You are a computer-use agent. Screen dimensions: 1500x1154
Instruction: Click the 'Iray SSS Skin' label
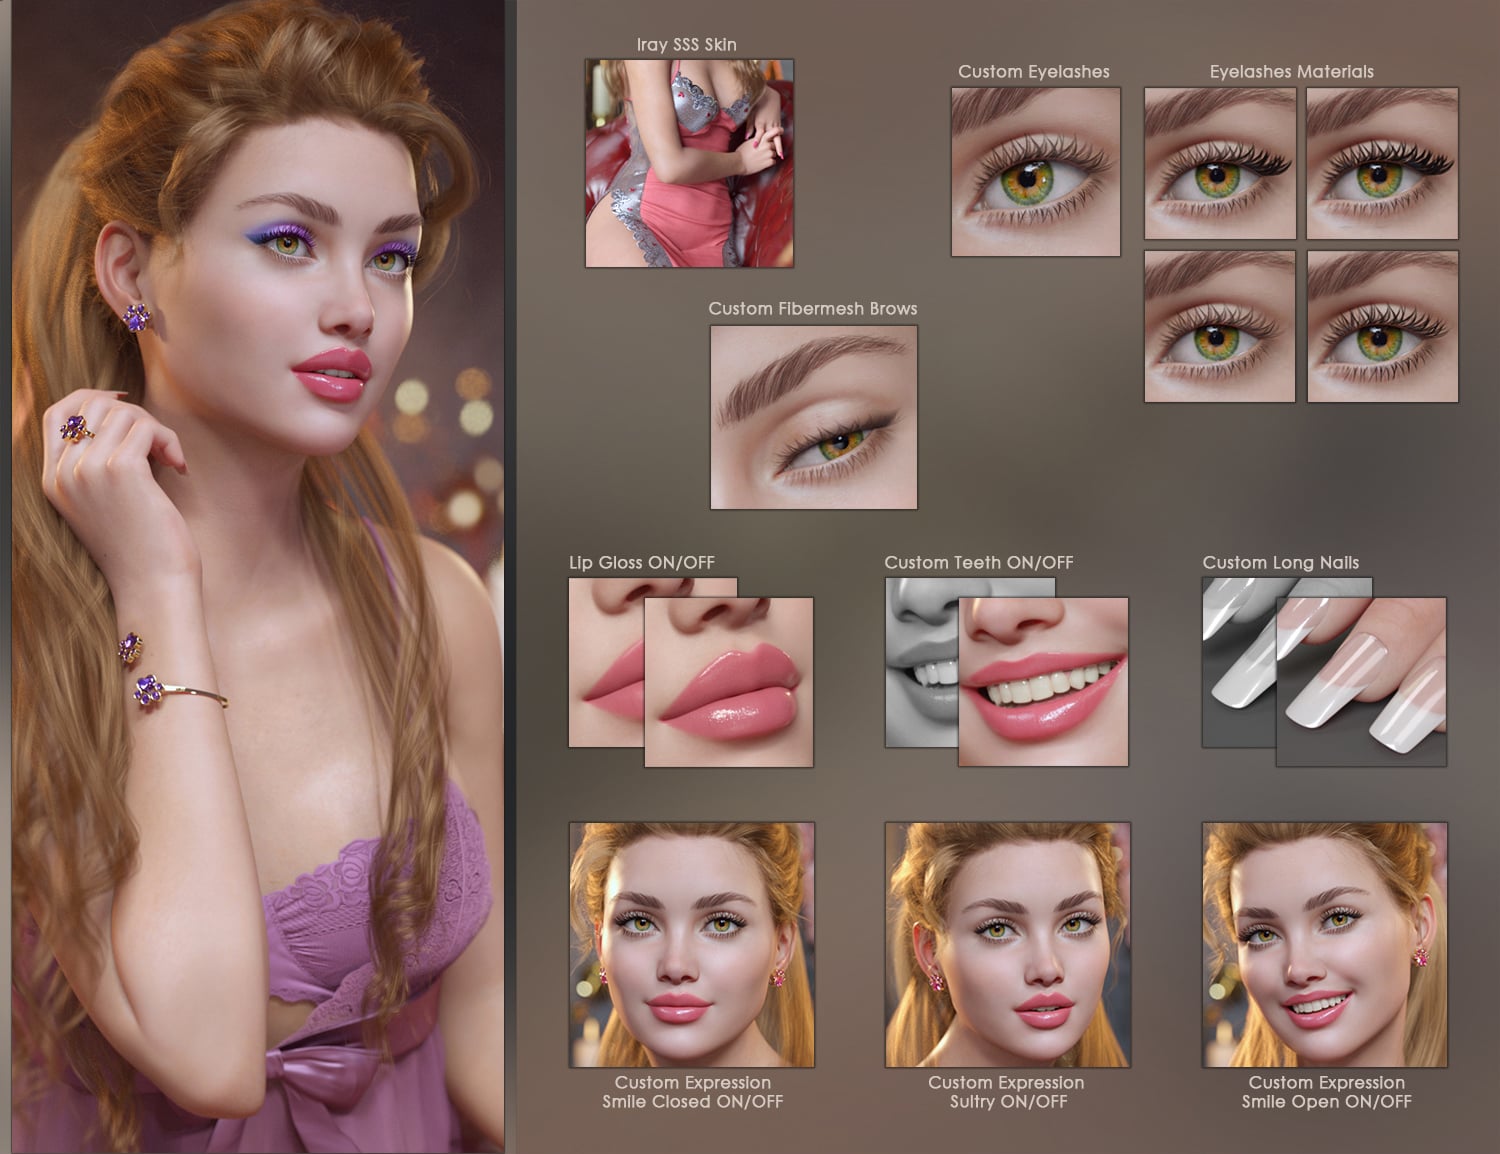click(x=687, y=45)
